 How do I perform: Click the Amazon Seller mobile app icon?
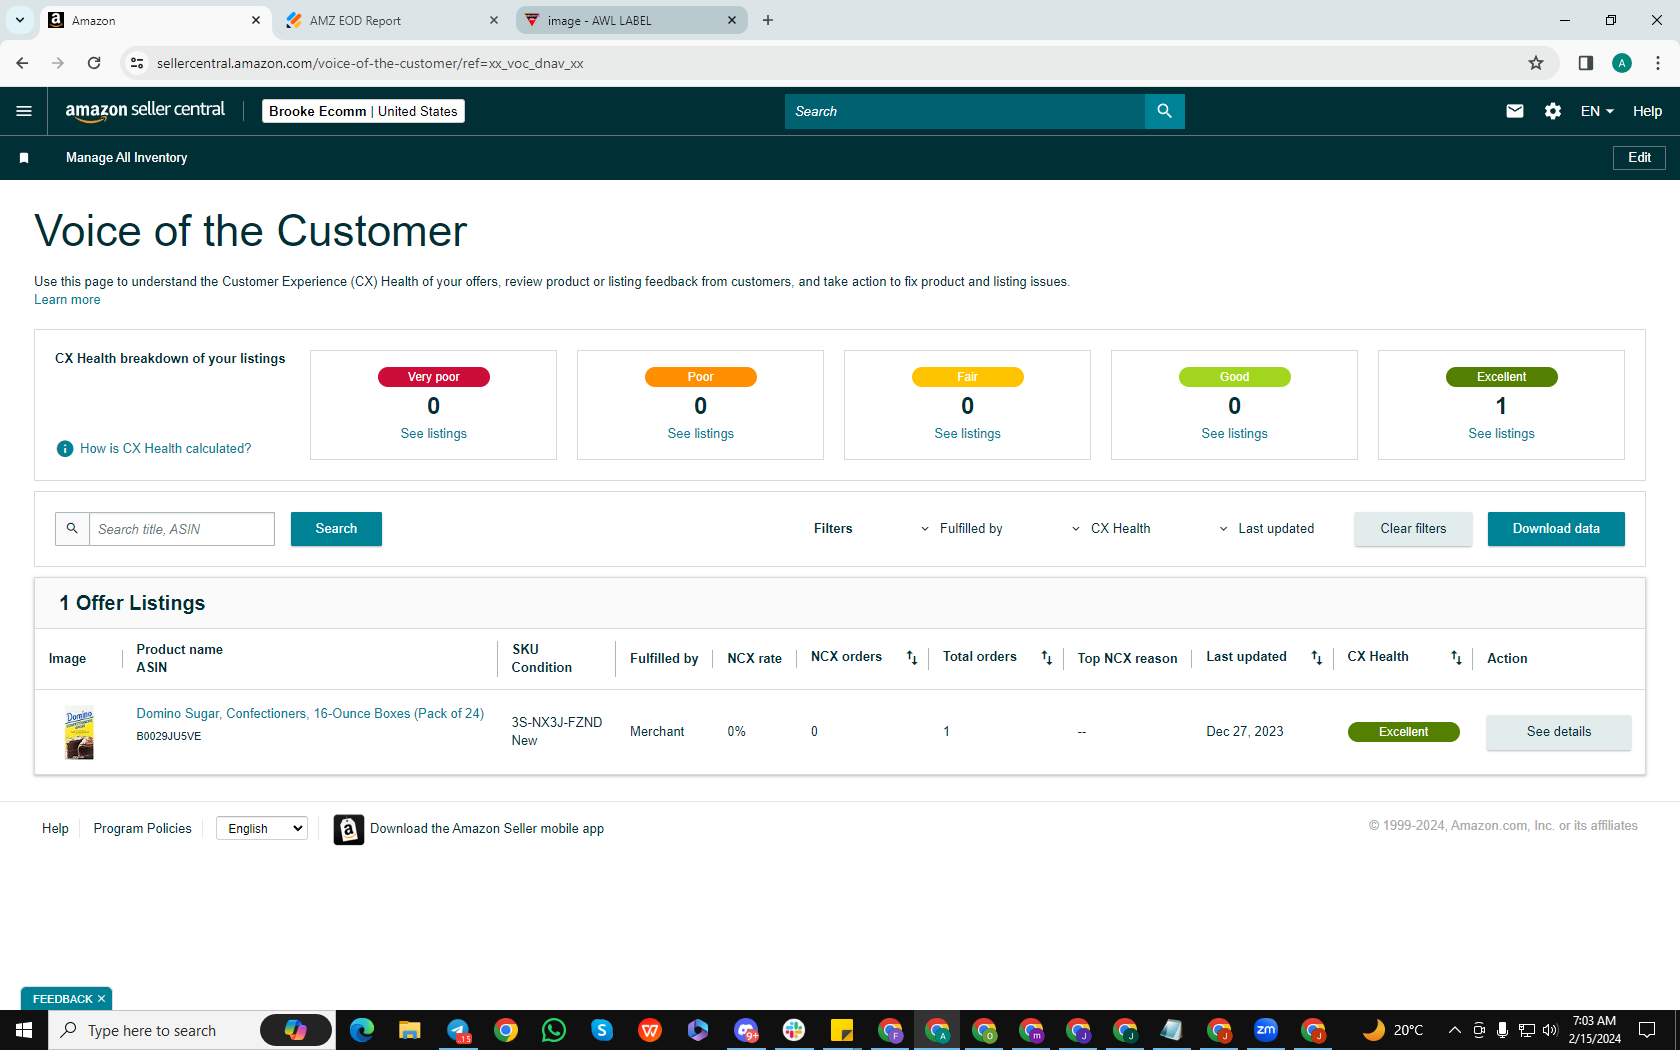tap(348, 829)
